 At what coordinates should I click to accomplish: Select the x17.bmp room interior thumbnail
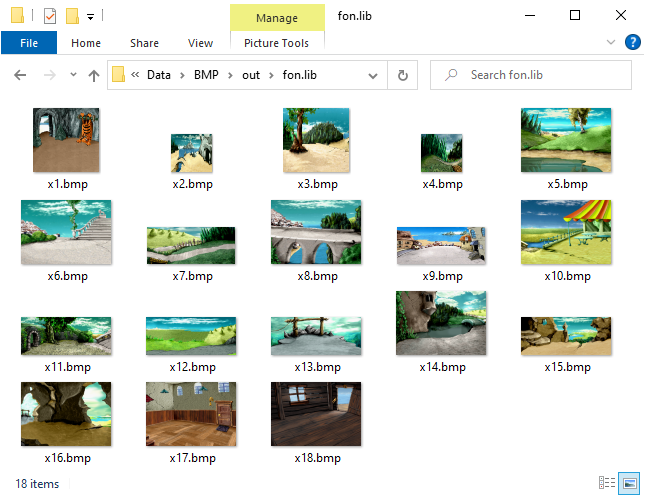[x=191, y=414]
